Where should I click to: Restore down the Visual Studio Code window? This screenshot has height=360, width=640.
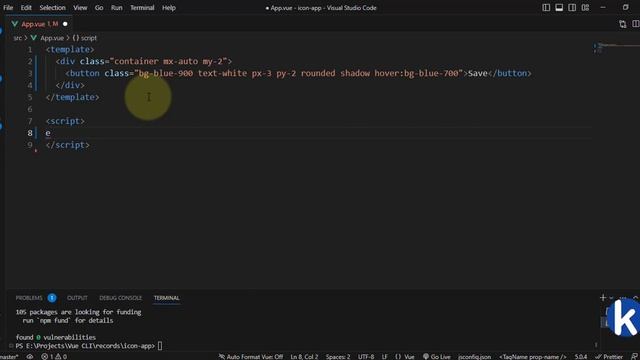tap(625, 8)
